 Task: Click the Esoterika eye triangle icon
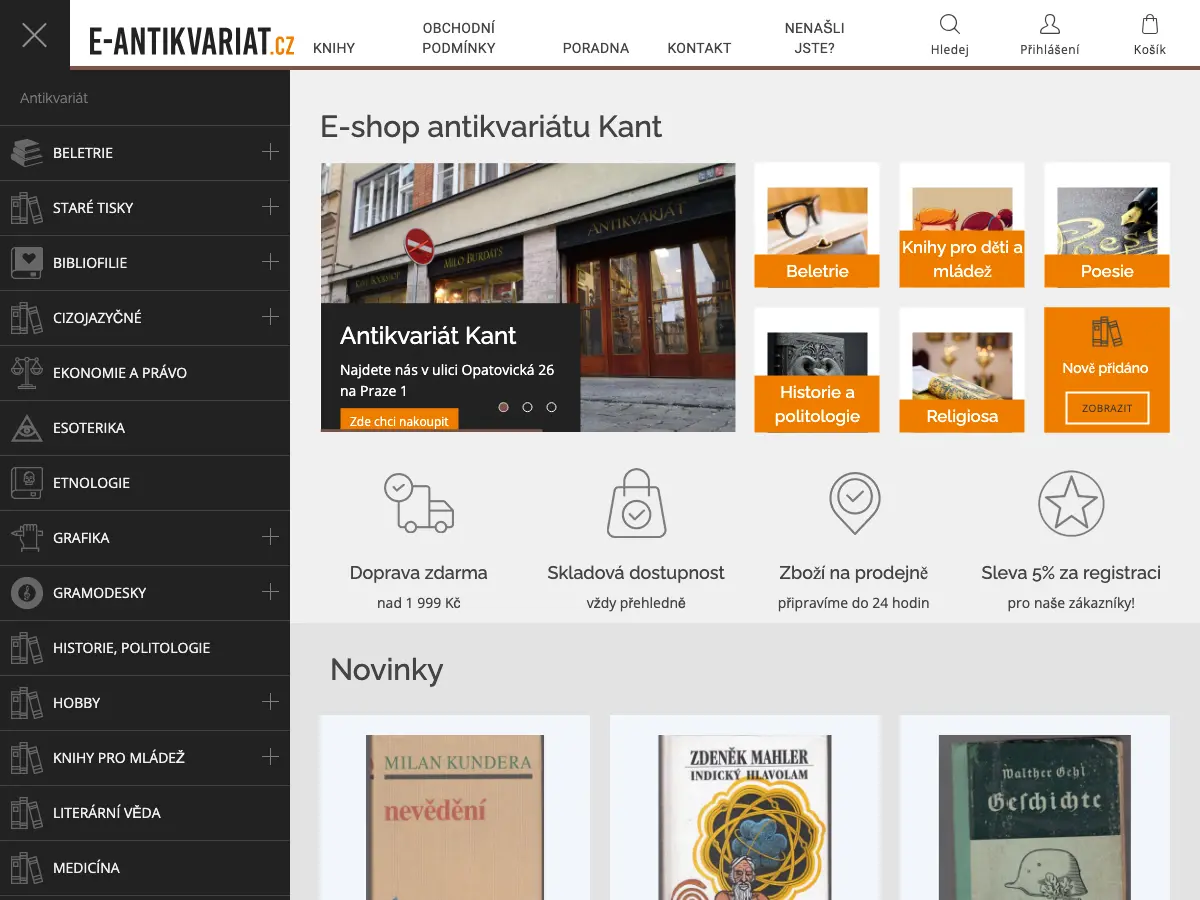click(x=26, y=428)
